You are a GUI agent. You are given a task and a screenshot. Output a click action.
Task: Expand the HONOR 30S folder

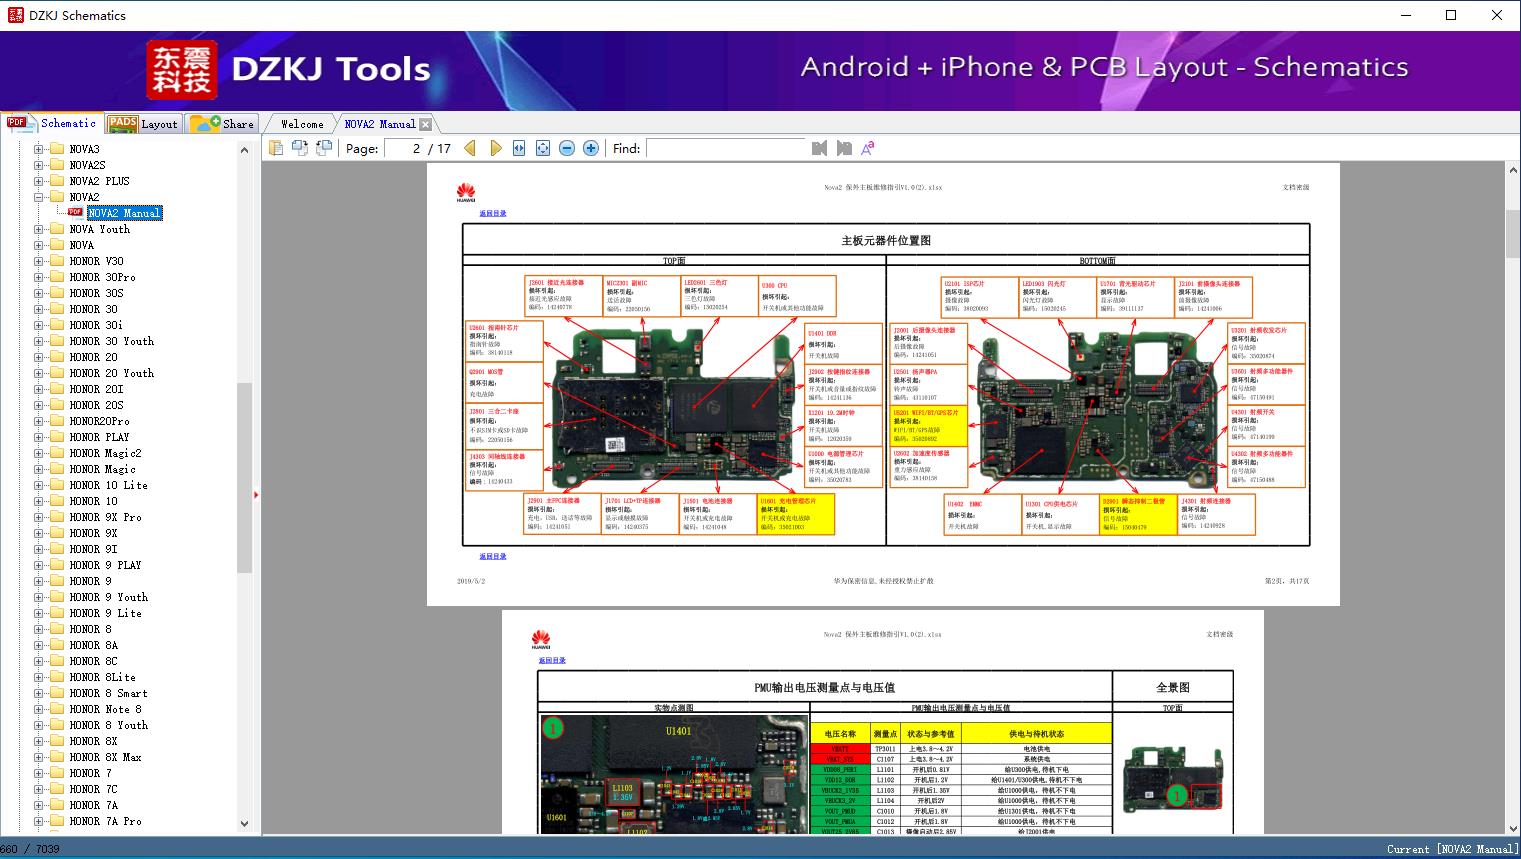[x=39, y=293]
